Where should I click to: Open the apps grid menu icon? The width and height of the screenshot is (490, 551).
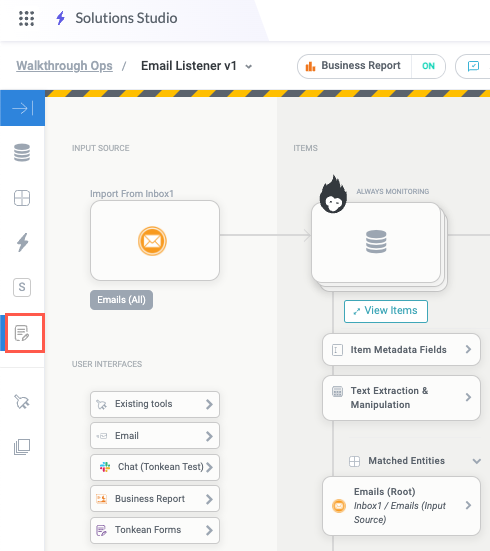pyautogui.click(x=26, y=18)
